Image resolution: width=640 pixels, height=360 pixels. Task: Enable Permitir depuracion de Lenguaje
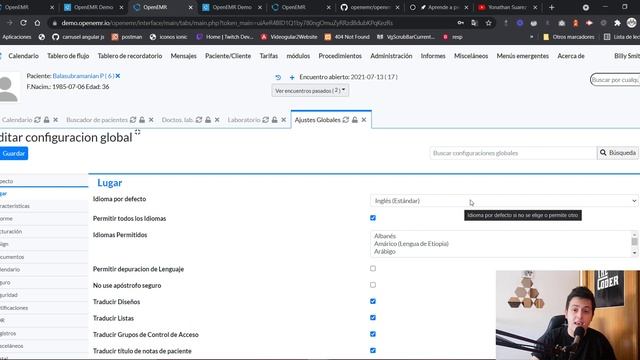tap(373, 269)
